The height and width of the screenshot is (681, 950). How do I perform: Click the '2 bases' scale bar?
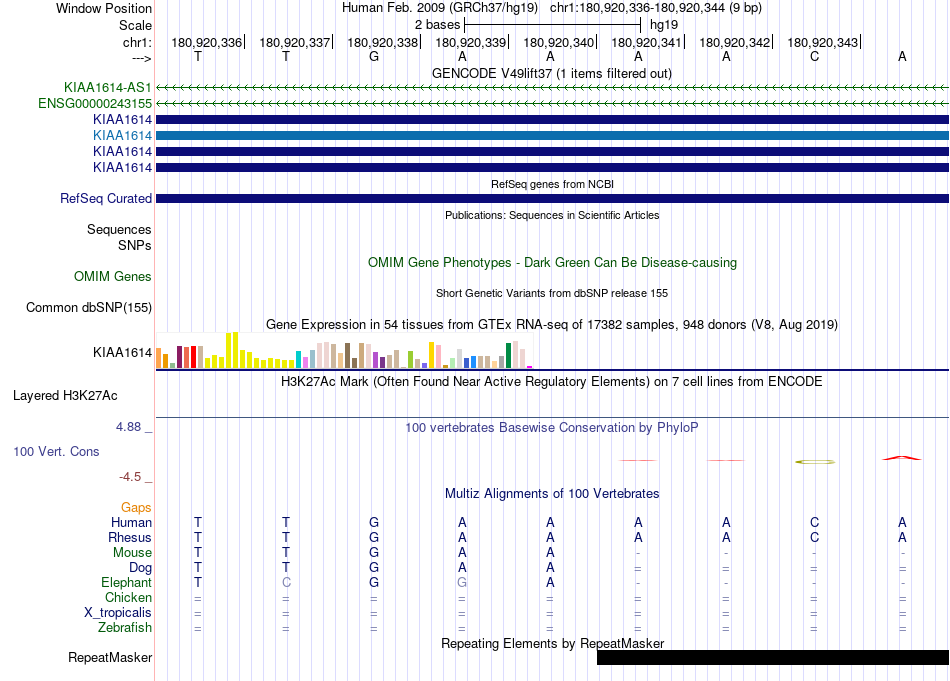(x=552, y=25)
